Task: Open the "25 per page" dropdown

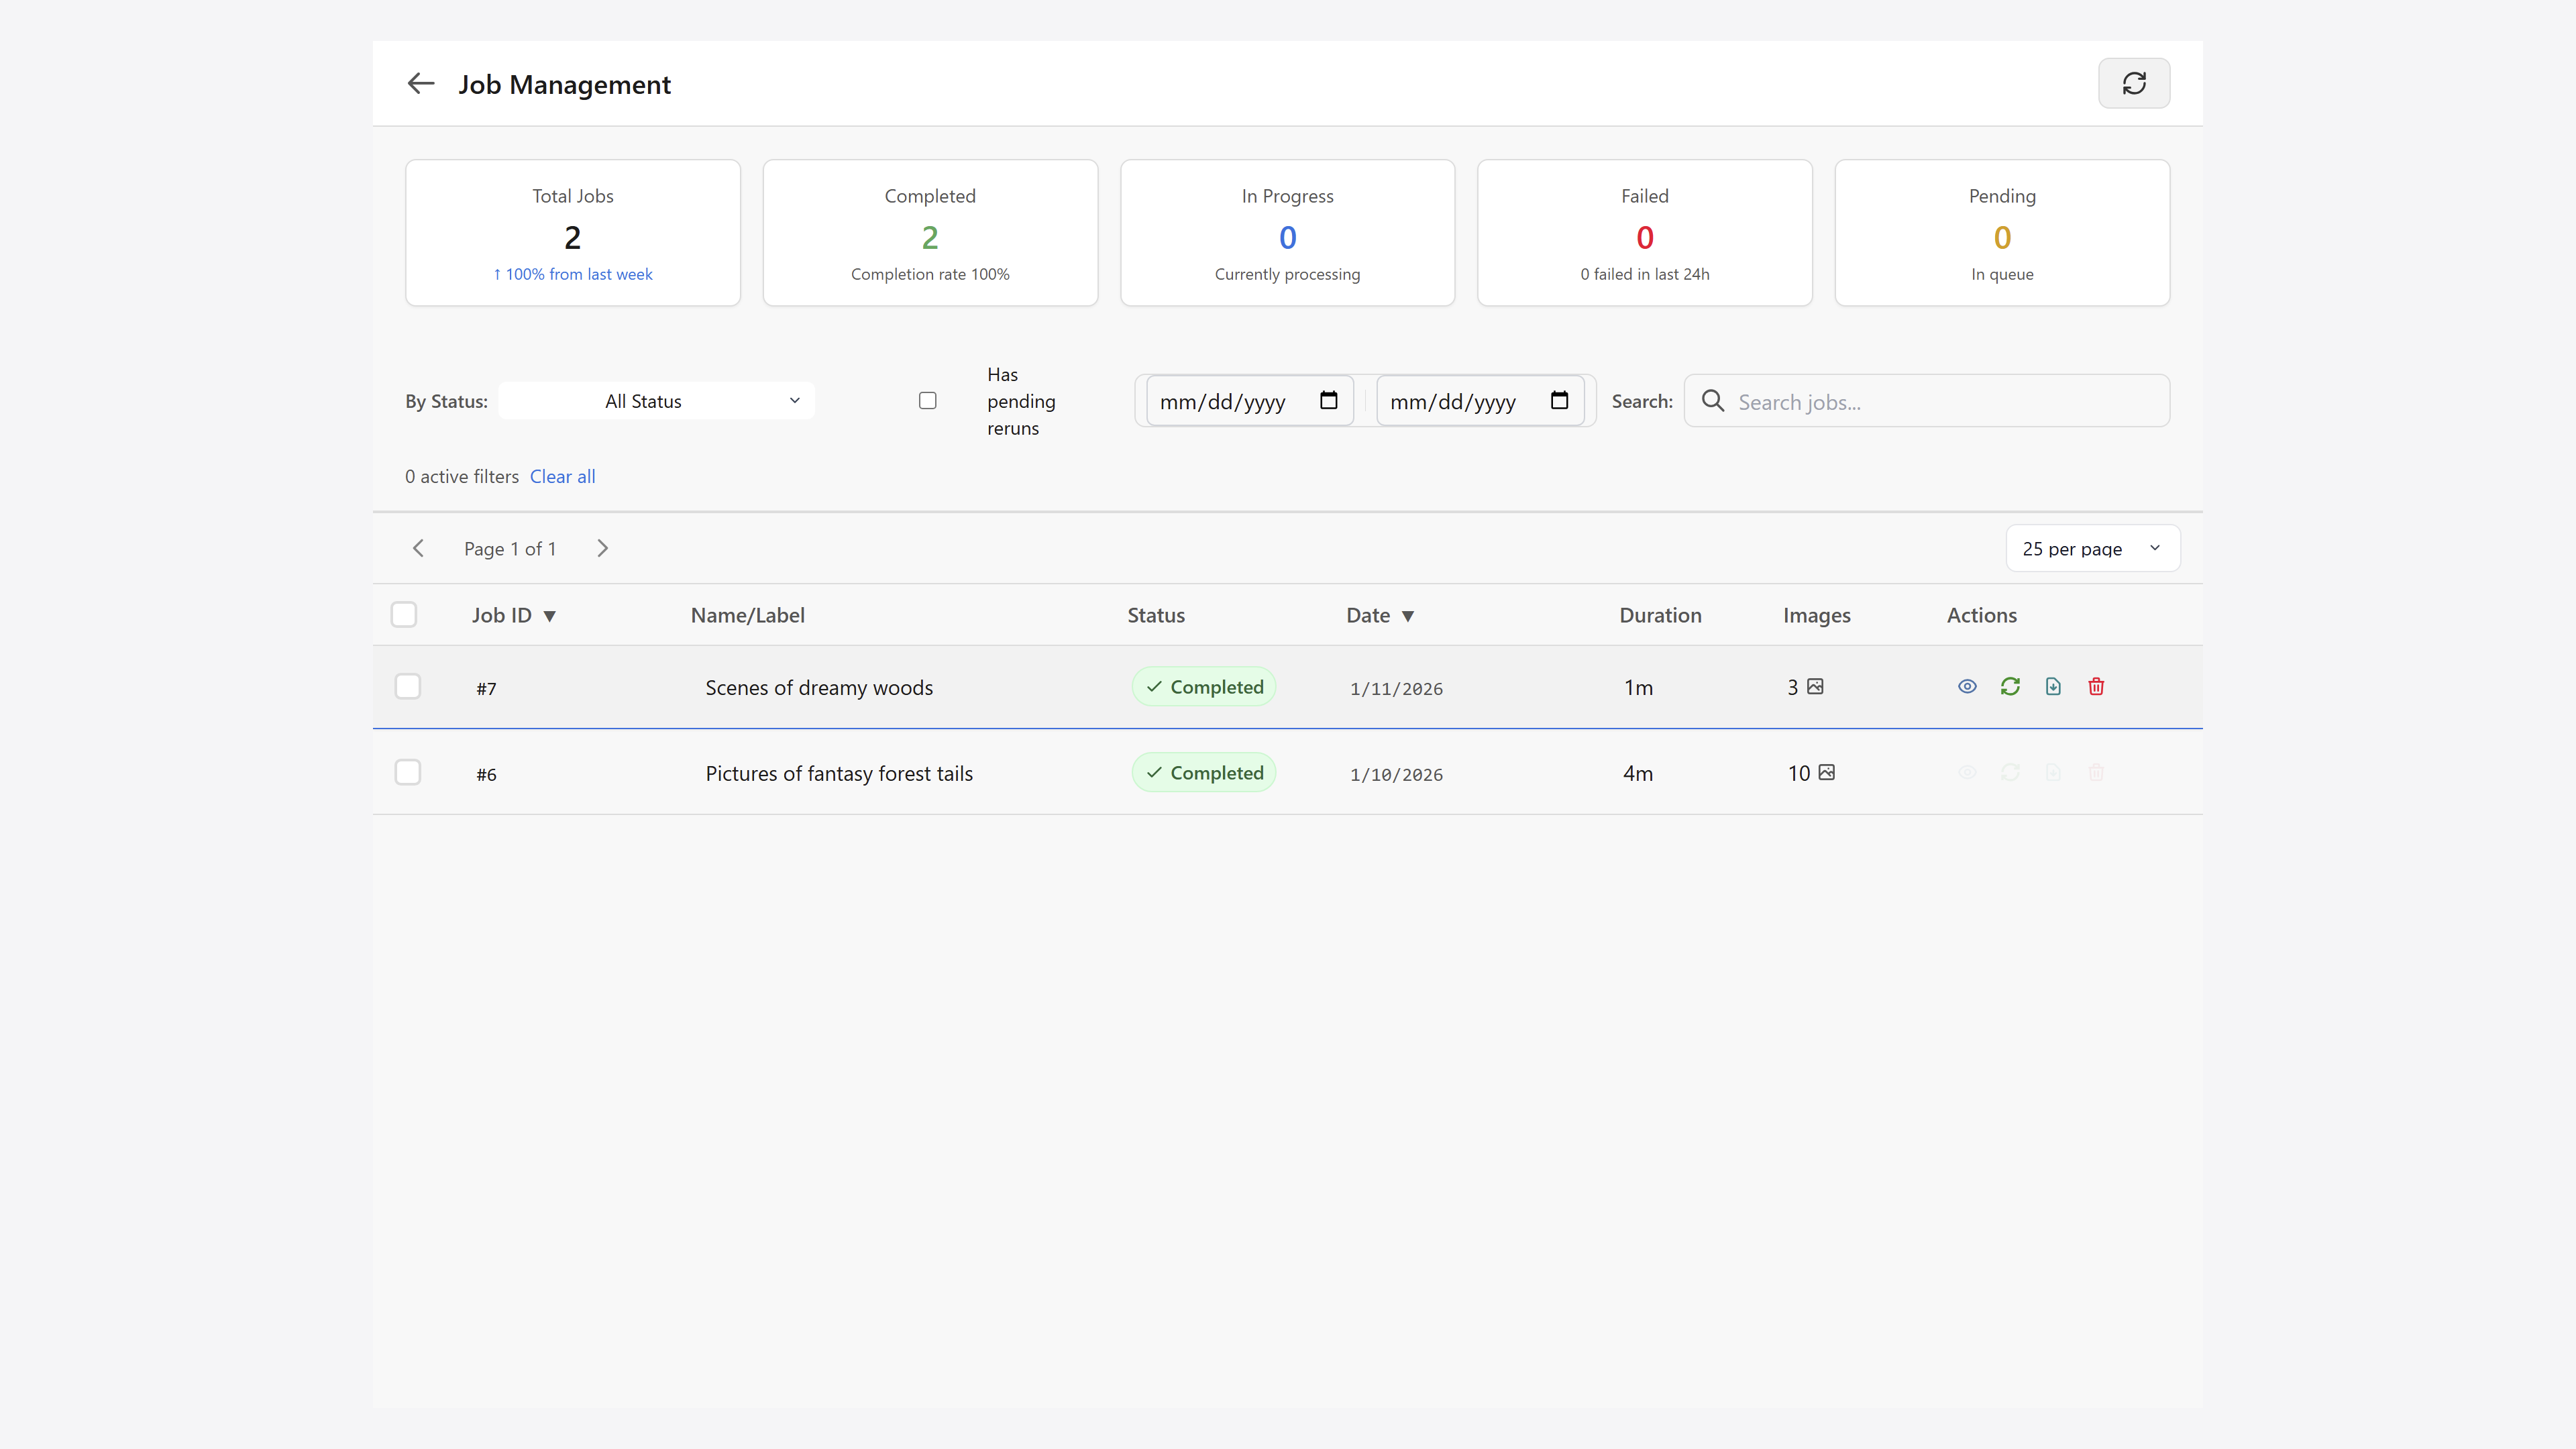Action: 2092,548
